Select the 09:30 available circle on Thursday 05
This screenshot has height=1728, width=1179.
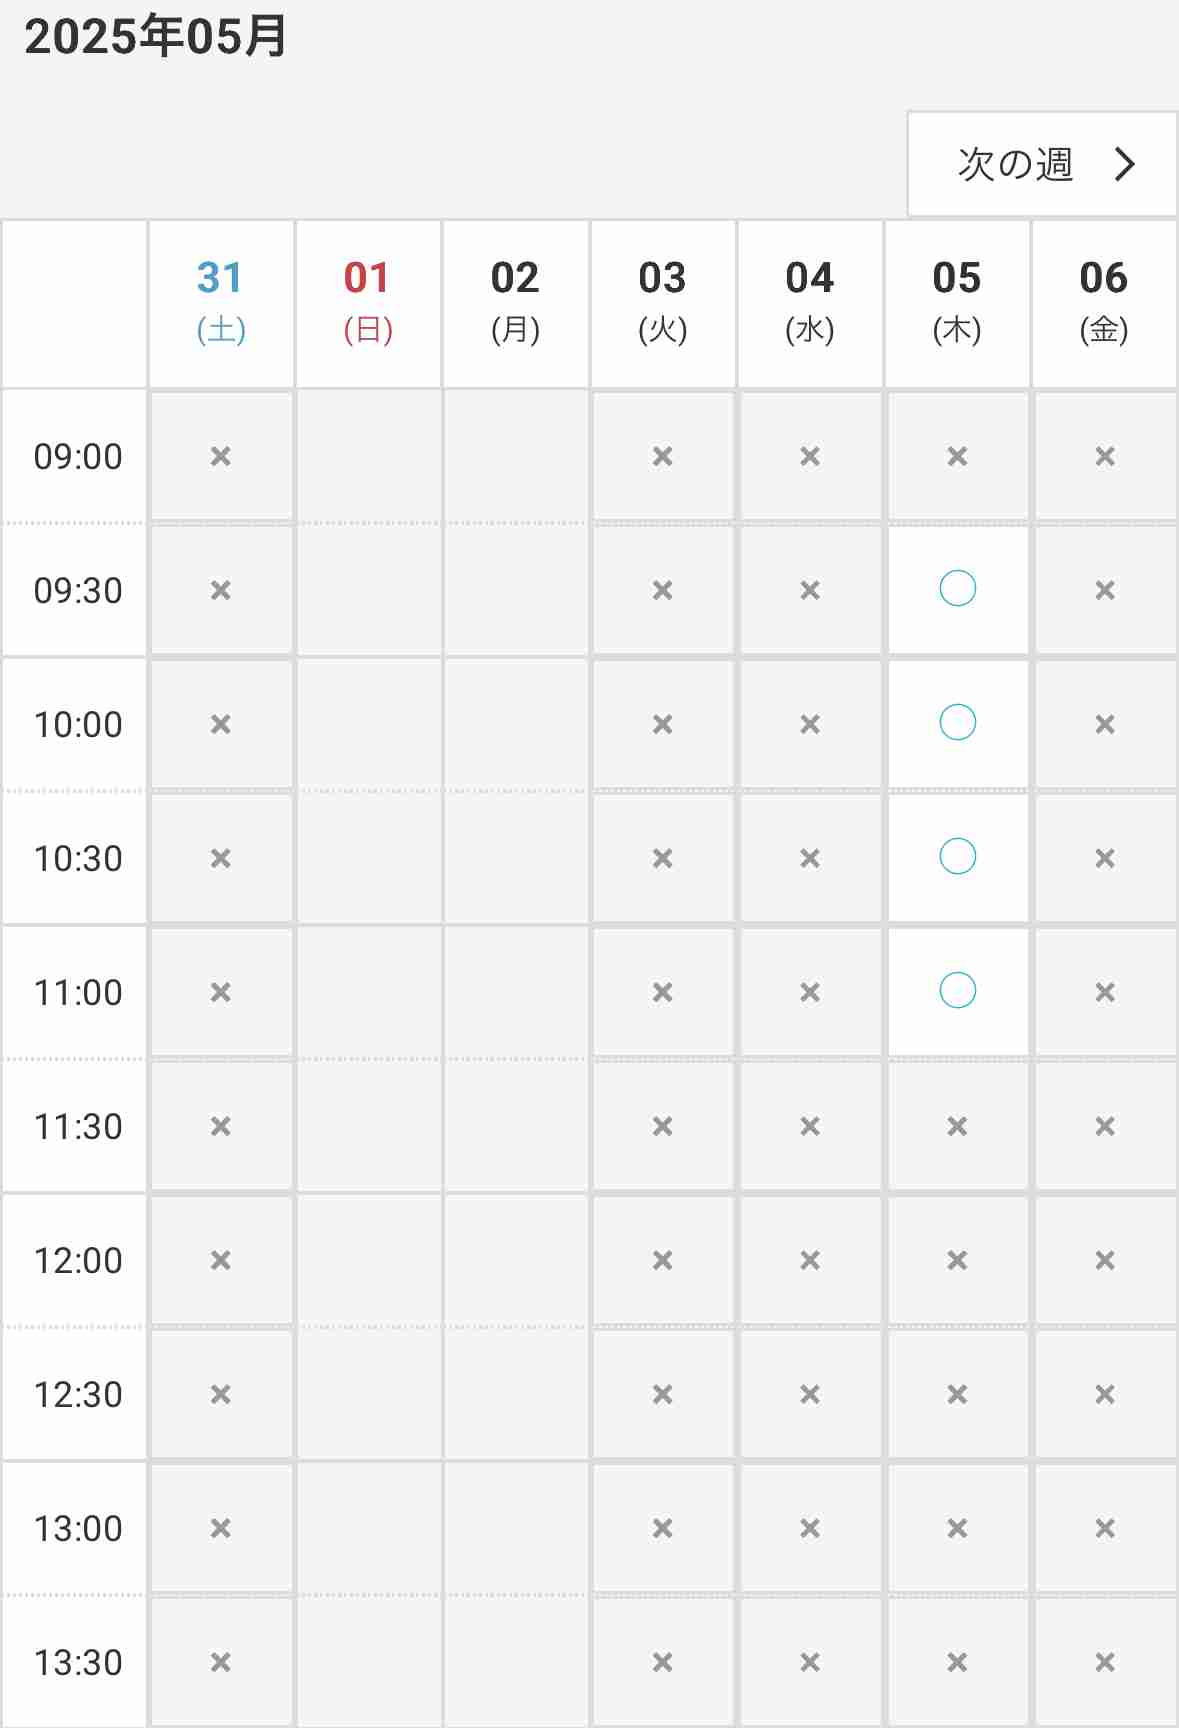coord(957,589)
